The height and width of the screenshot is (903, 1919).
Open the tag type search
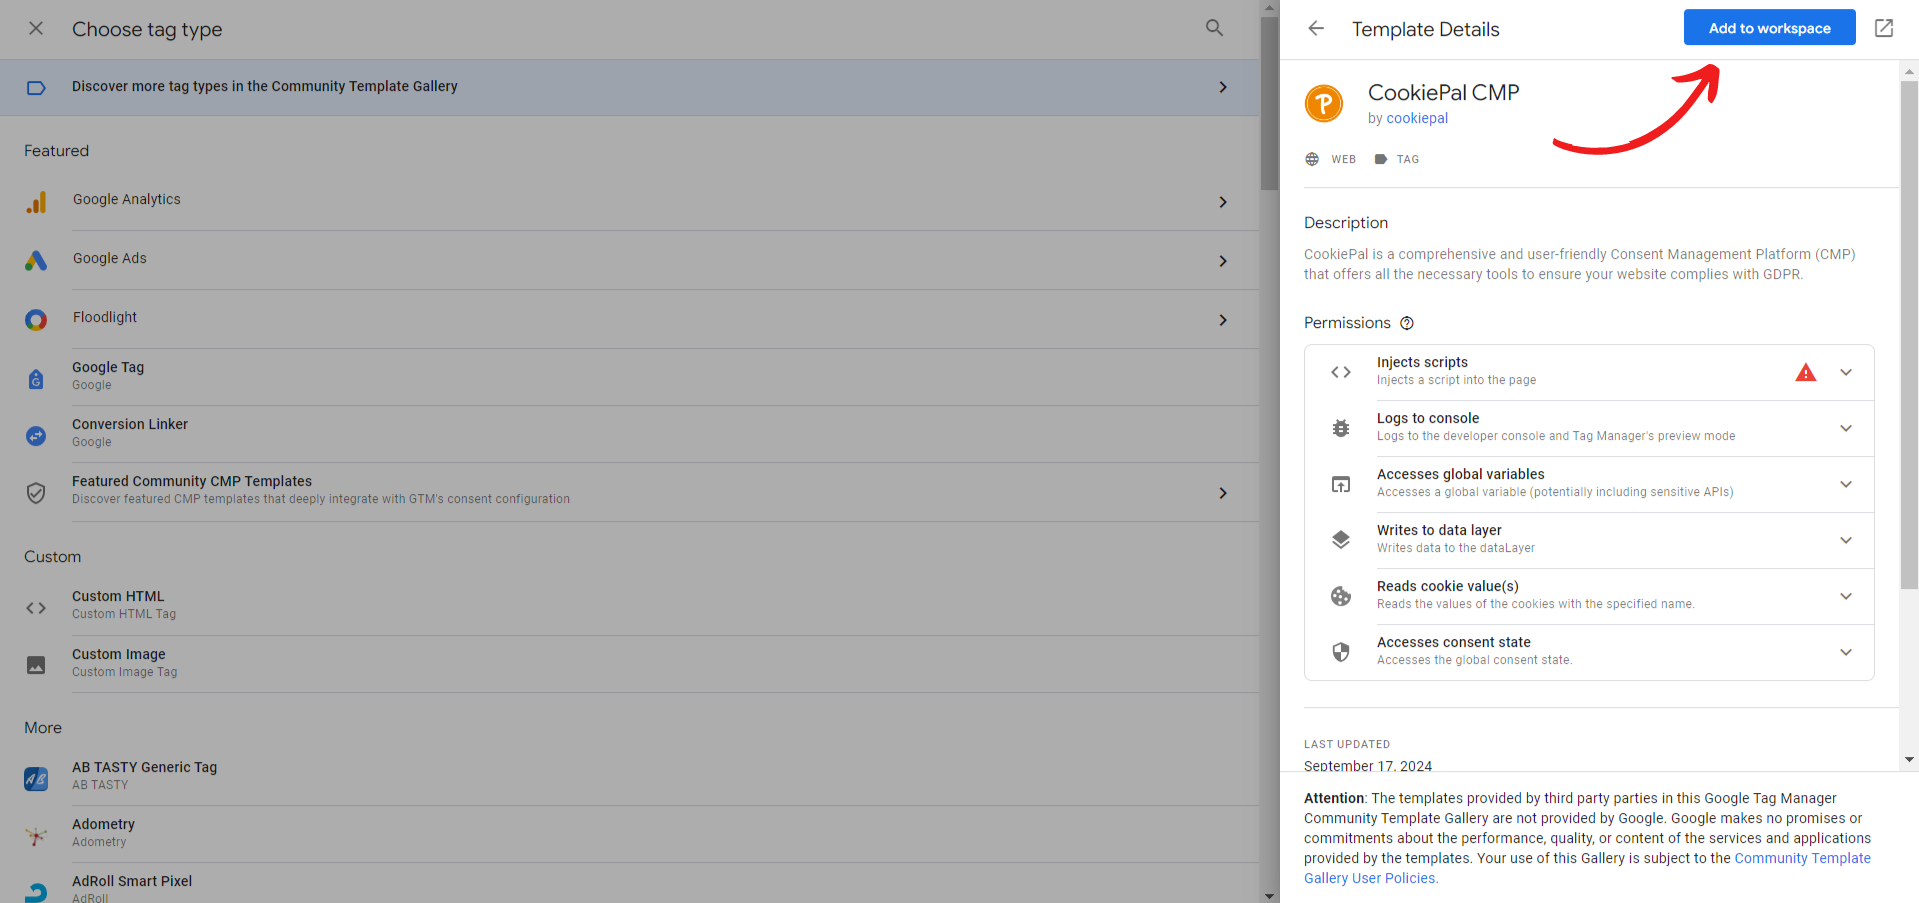pos(1214,28)
